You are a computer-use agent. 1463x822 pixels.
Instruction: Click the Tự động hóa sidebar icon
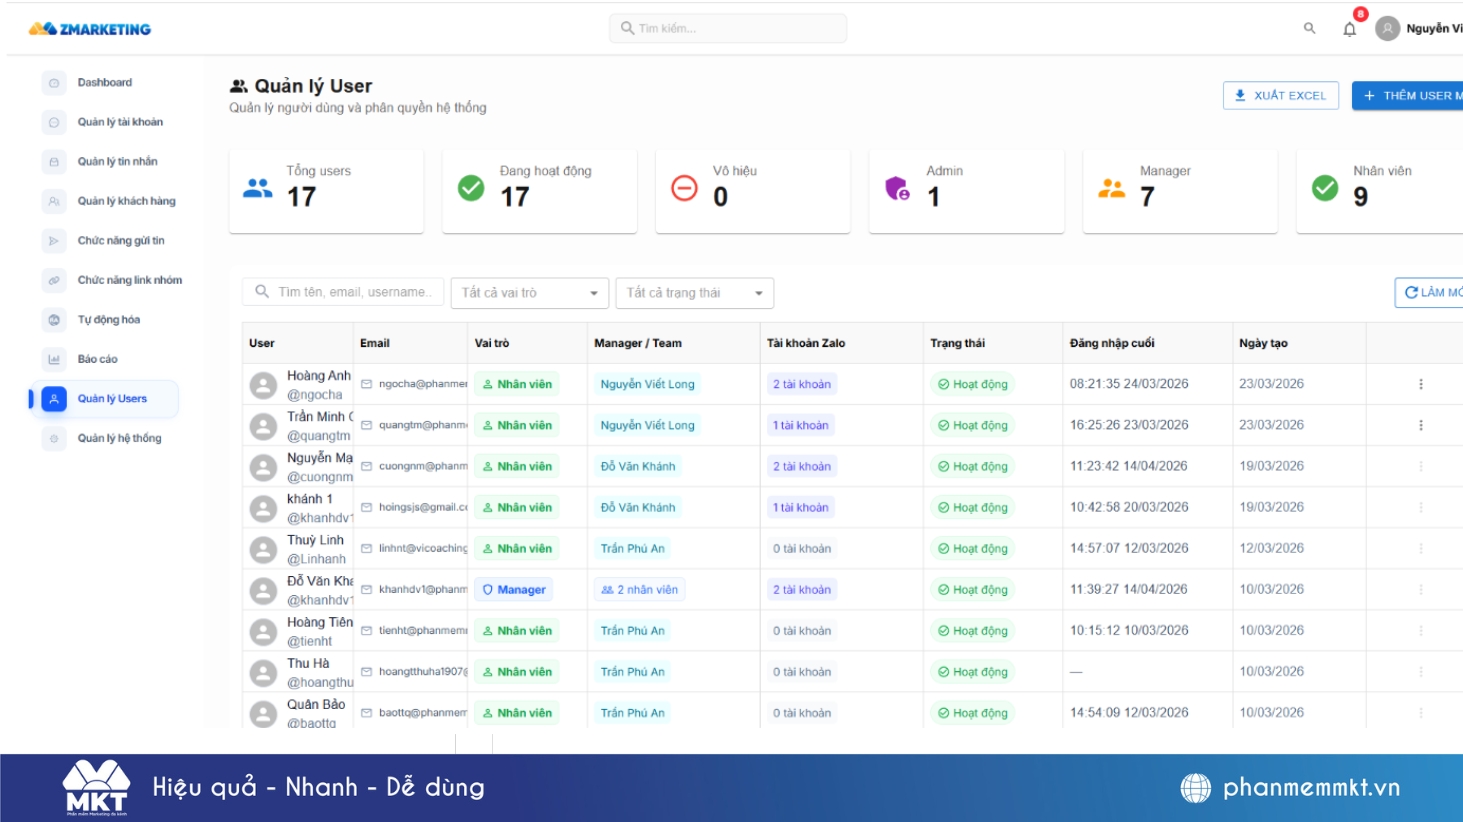pyautogui.click(x=54, y=320)
